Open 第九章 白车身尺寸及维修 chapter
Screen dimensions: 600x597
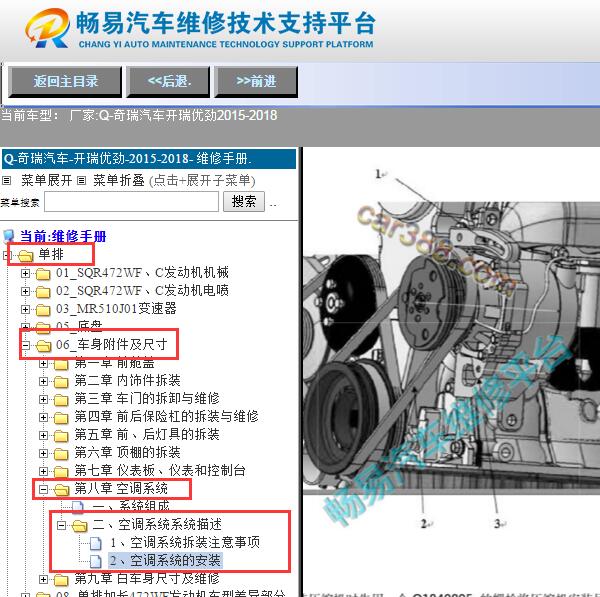point(147,579)
